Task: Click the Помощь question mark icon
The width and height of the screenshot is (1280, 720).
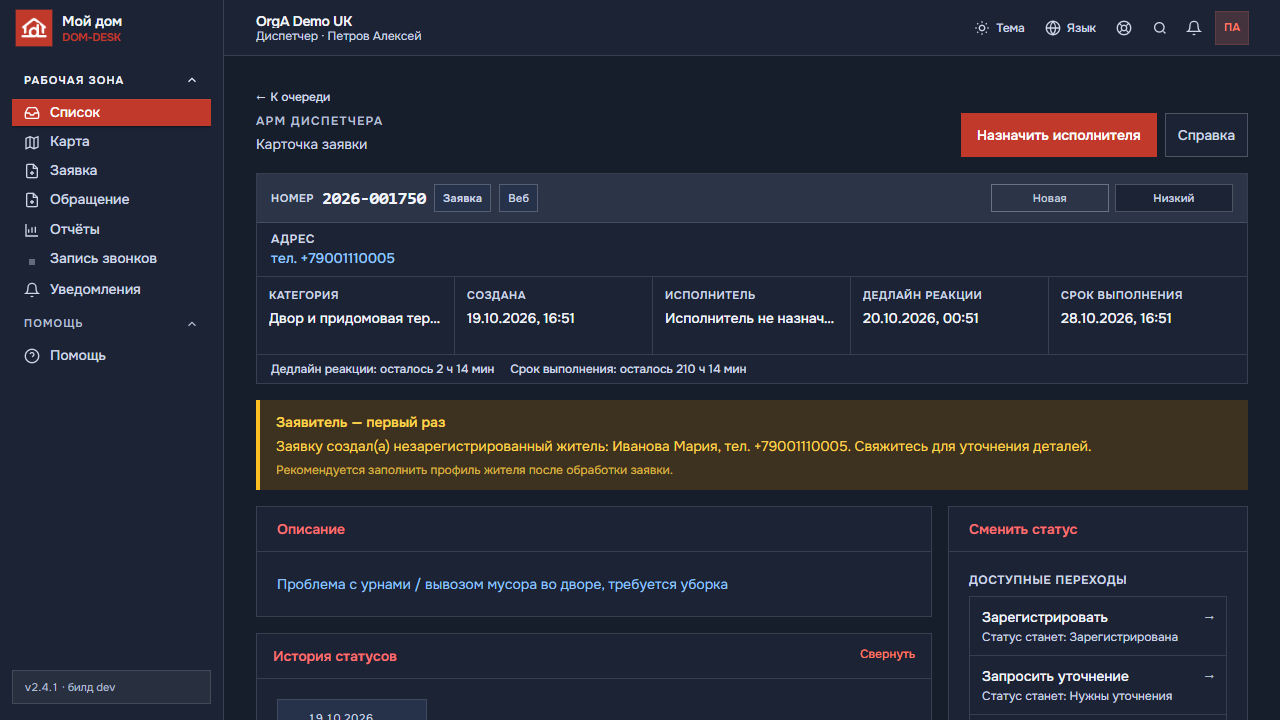Action: (x=32, y=356)
